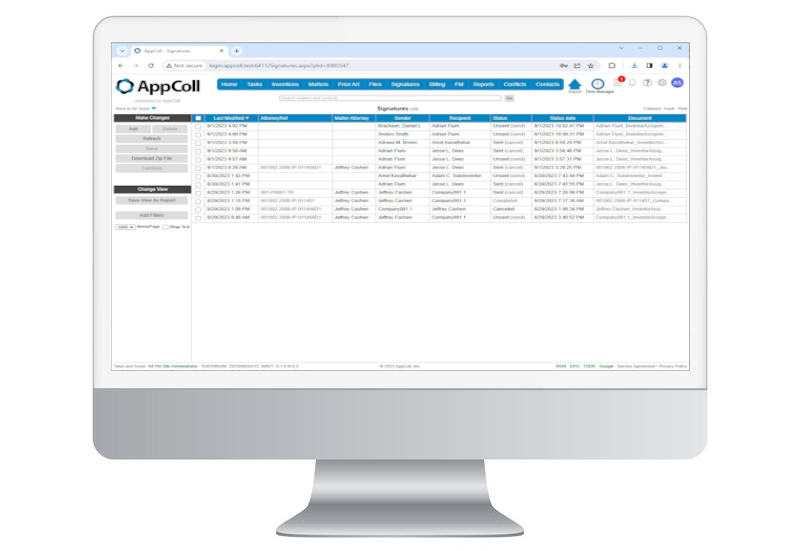
Task: Click the Import house icon
Action: coord(574,84)
